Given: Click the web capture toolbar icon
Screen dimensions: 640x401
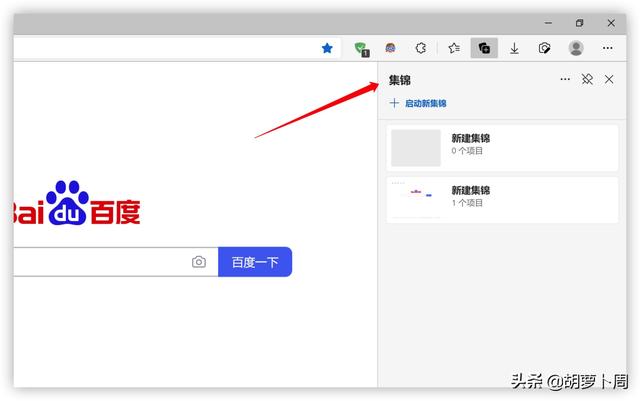Looking at the screenshot, I should point(544,48).
